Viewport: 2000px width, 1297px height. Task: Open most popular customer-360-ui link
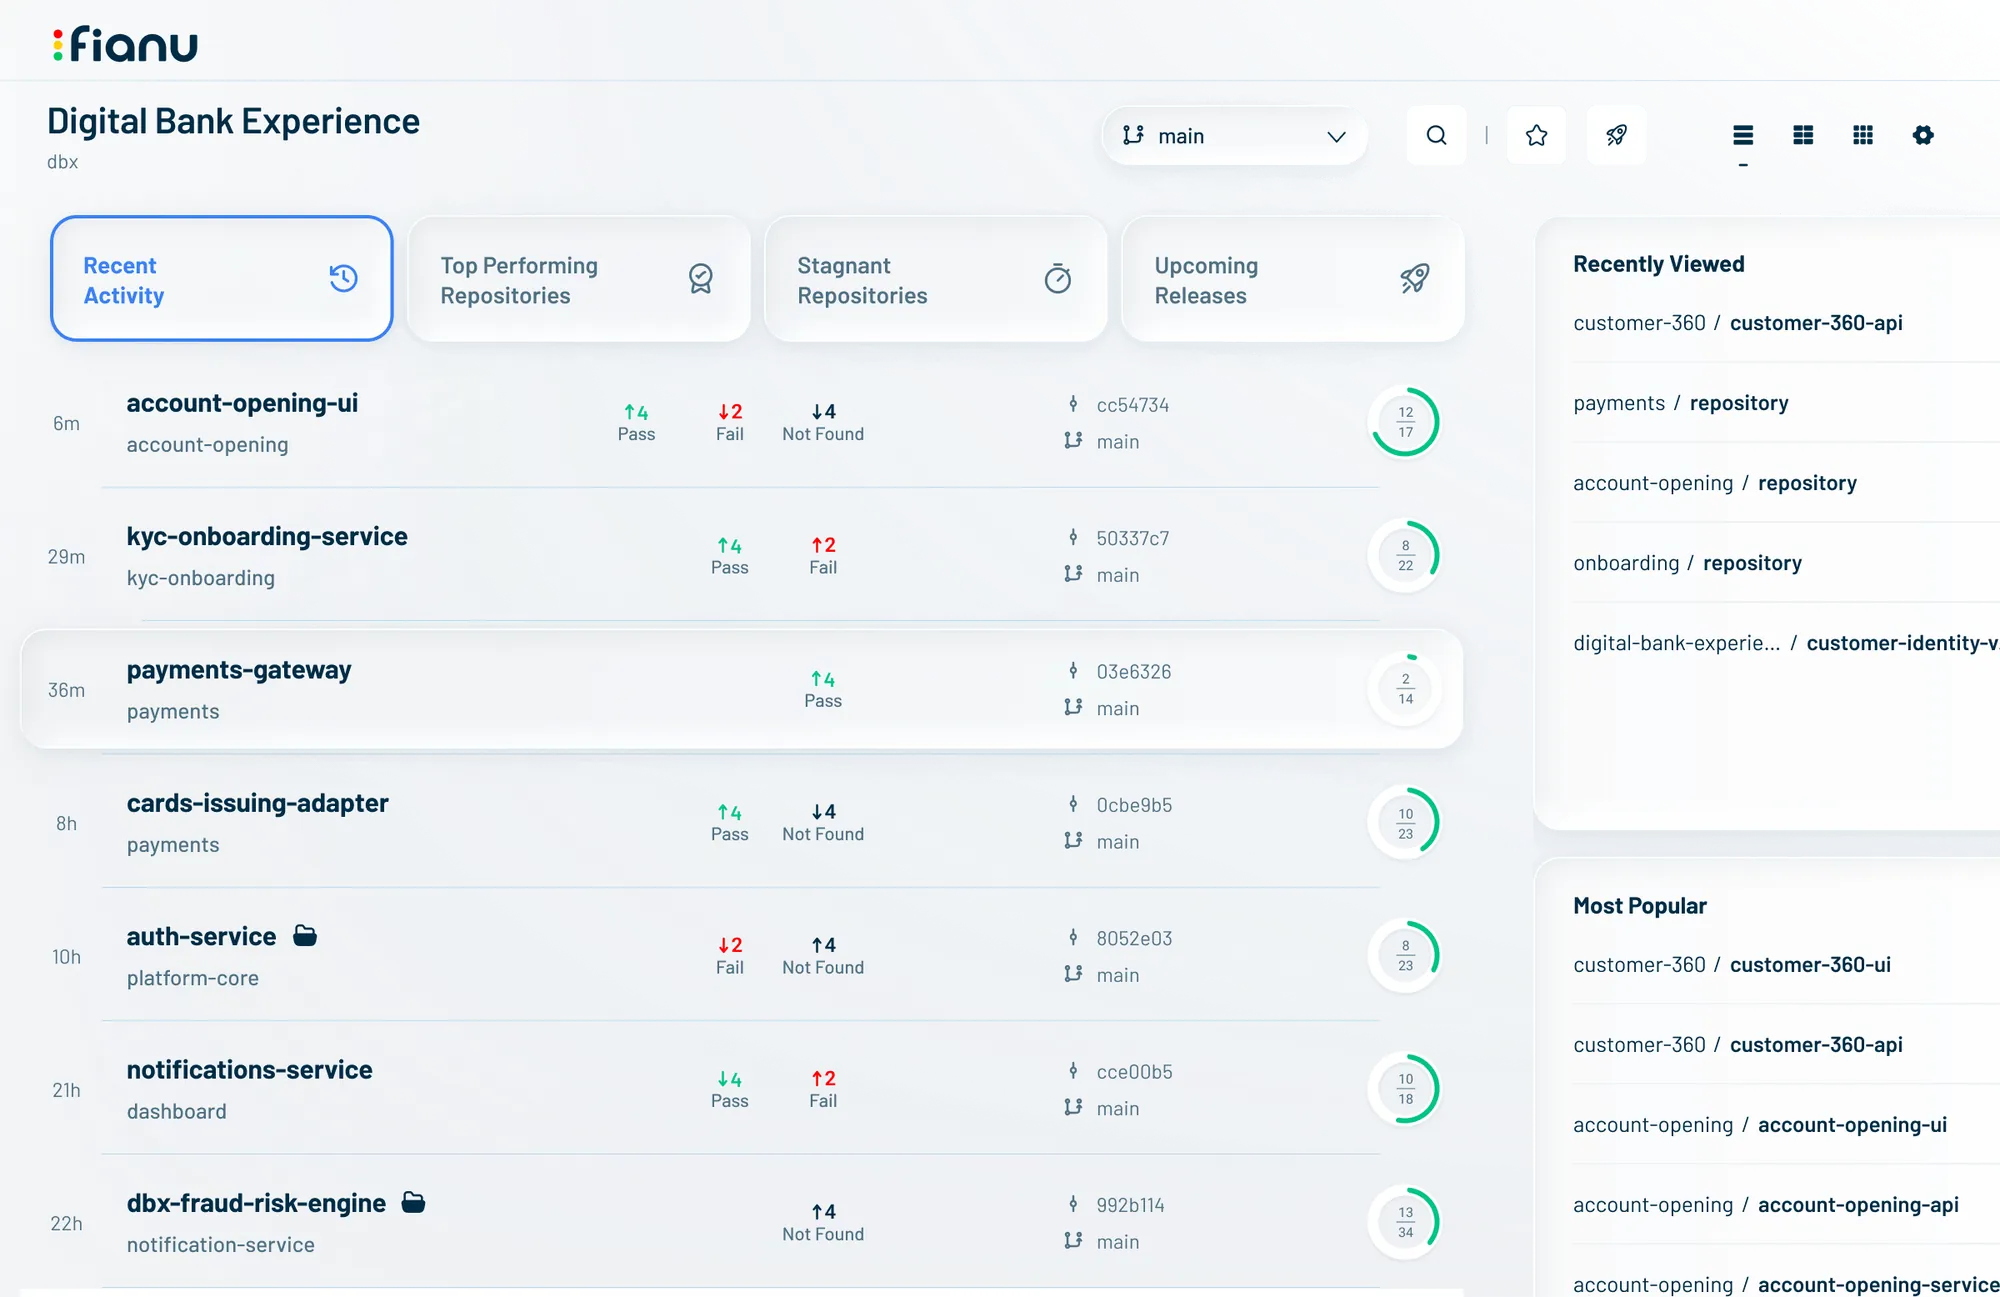click(1731, 965)
